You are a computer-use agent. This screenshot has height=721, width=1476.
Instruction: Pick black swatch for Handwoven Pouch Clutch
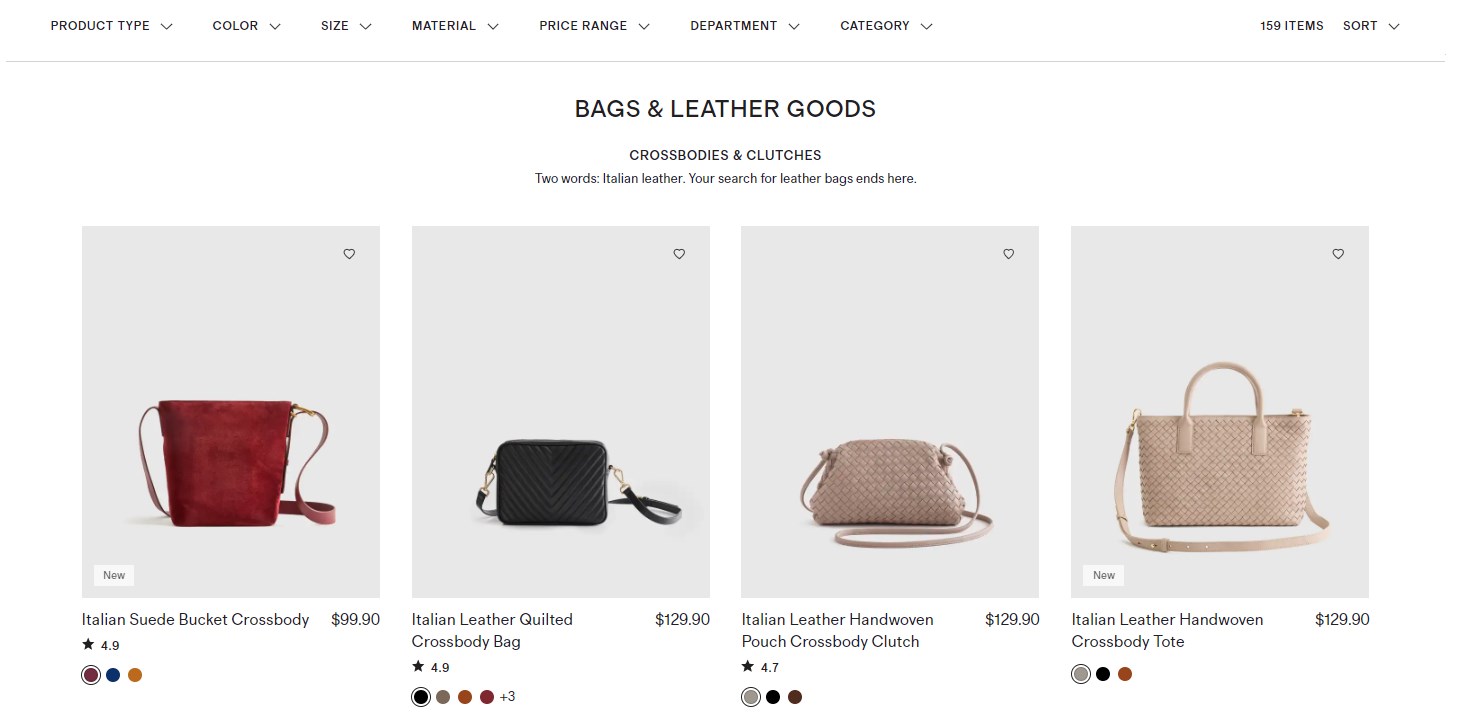tap(773, 697)
